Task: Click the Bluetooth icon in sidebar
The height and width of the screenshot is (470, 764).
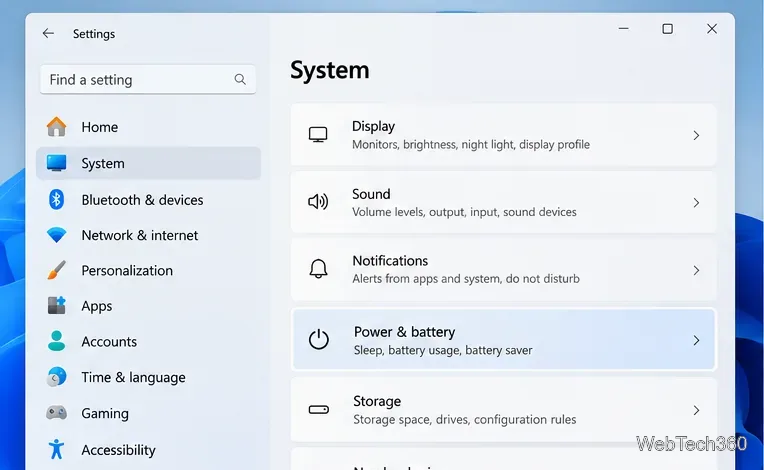Action: [57, 199]
